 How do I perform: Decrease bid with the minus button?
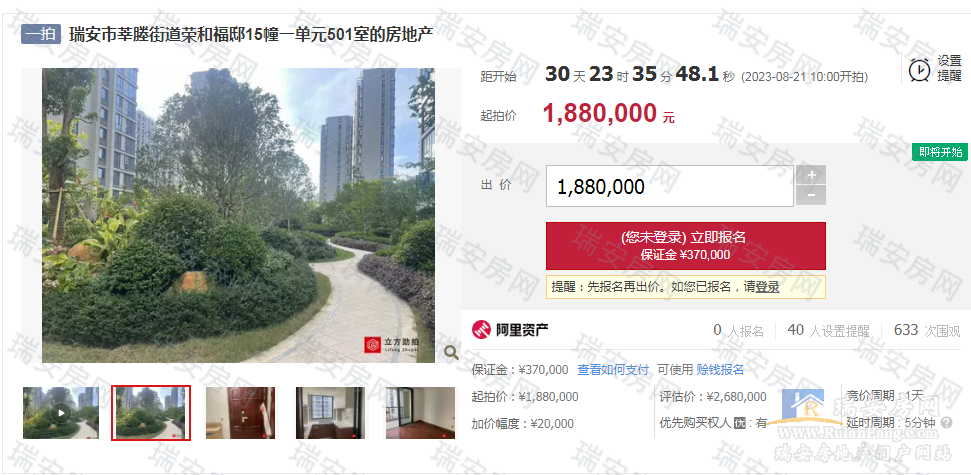click(811, 195)
